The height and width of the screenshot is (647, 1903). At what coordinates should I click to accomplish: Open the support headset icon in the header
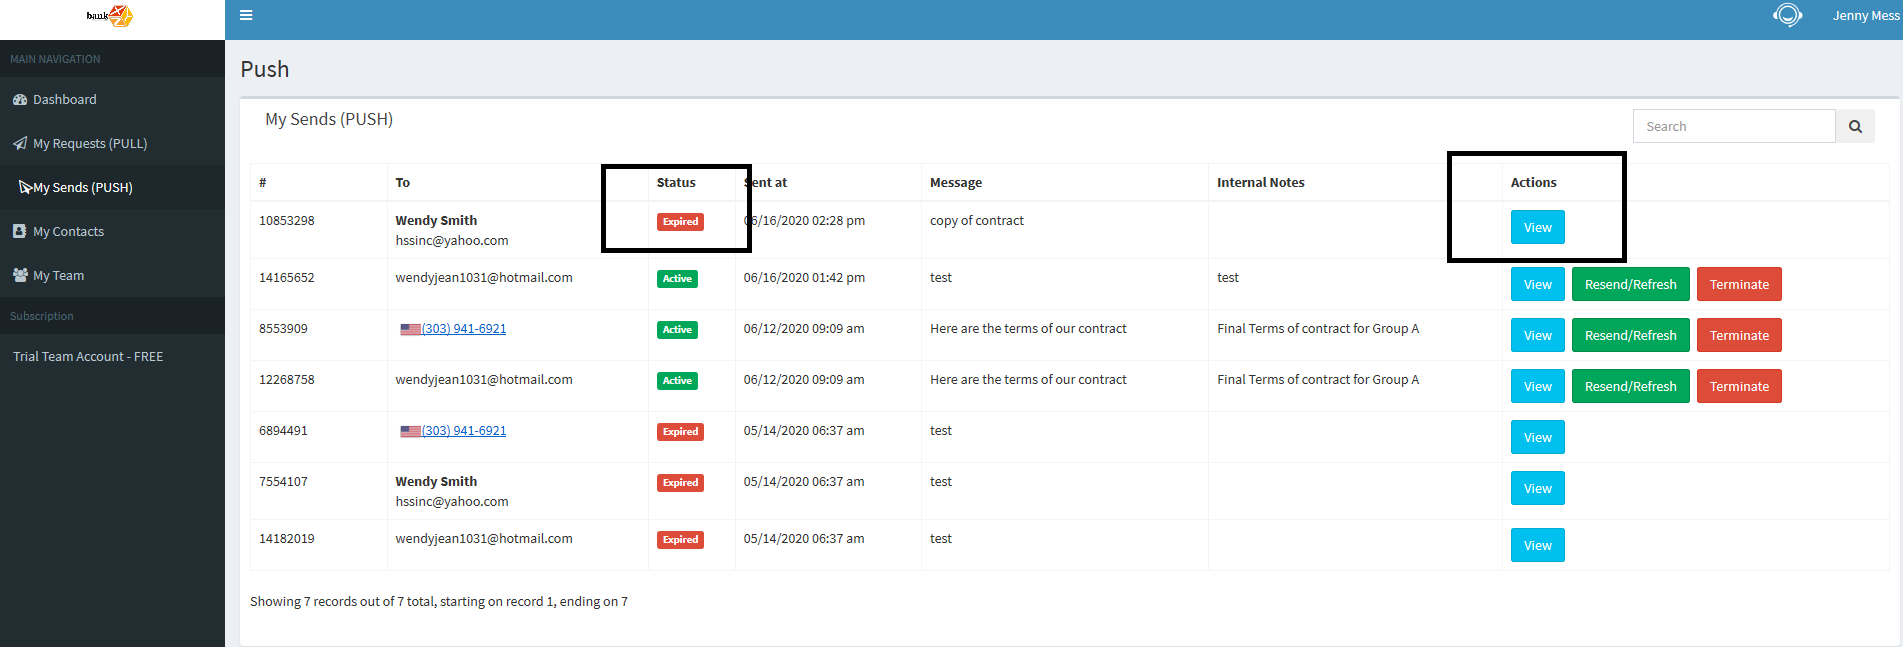click(1787, 15)
